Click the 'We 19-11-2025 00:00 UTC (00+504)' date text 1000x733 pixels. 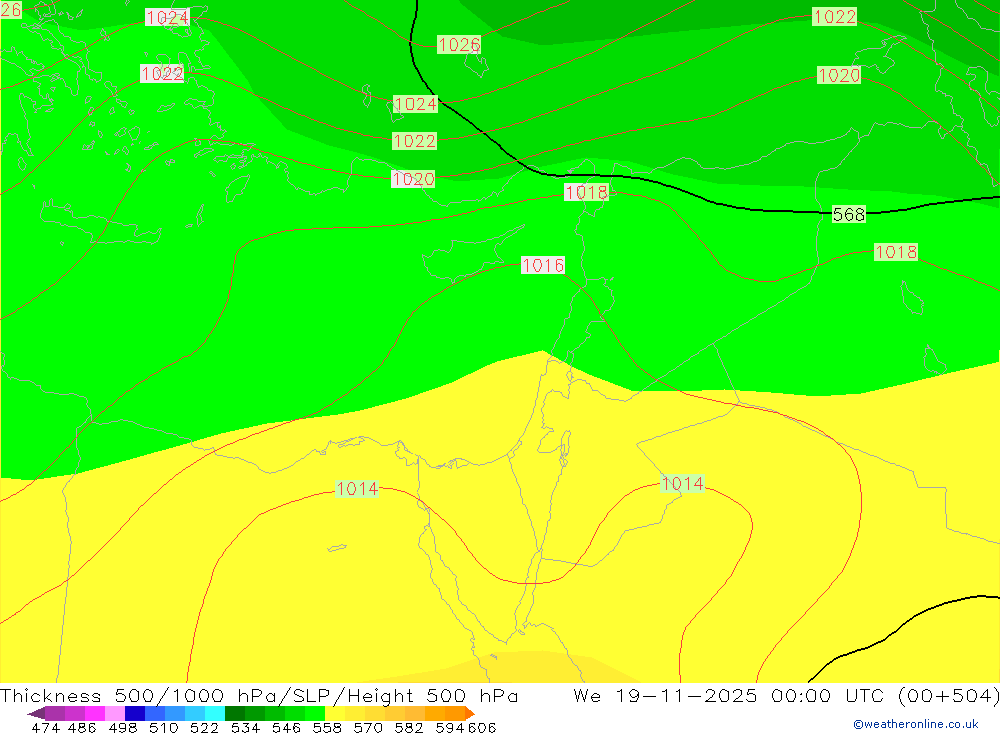pyautogui.click(x=786, y=695)
